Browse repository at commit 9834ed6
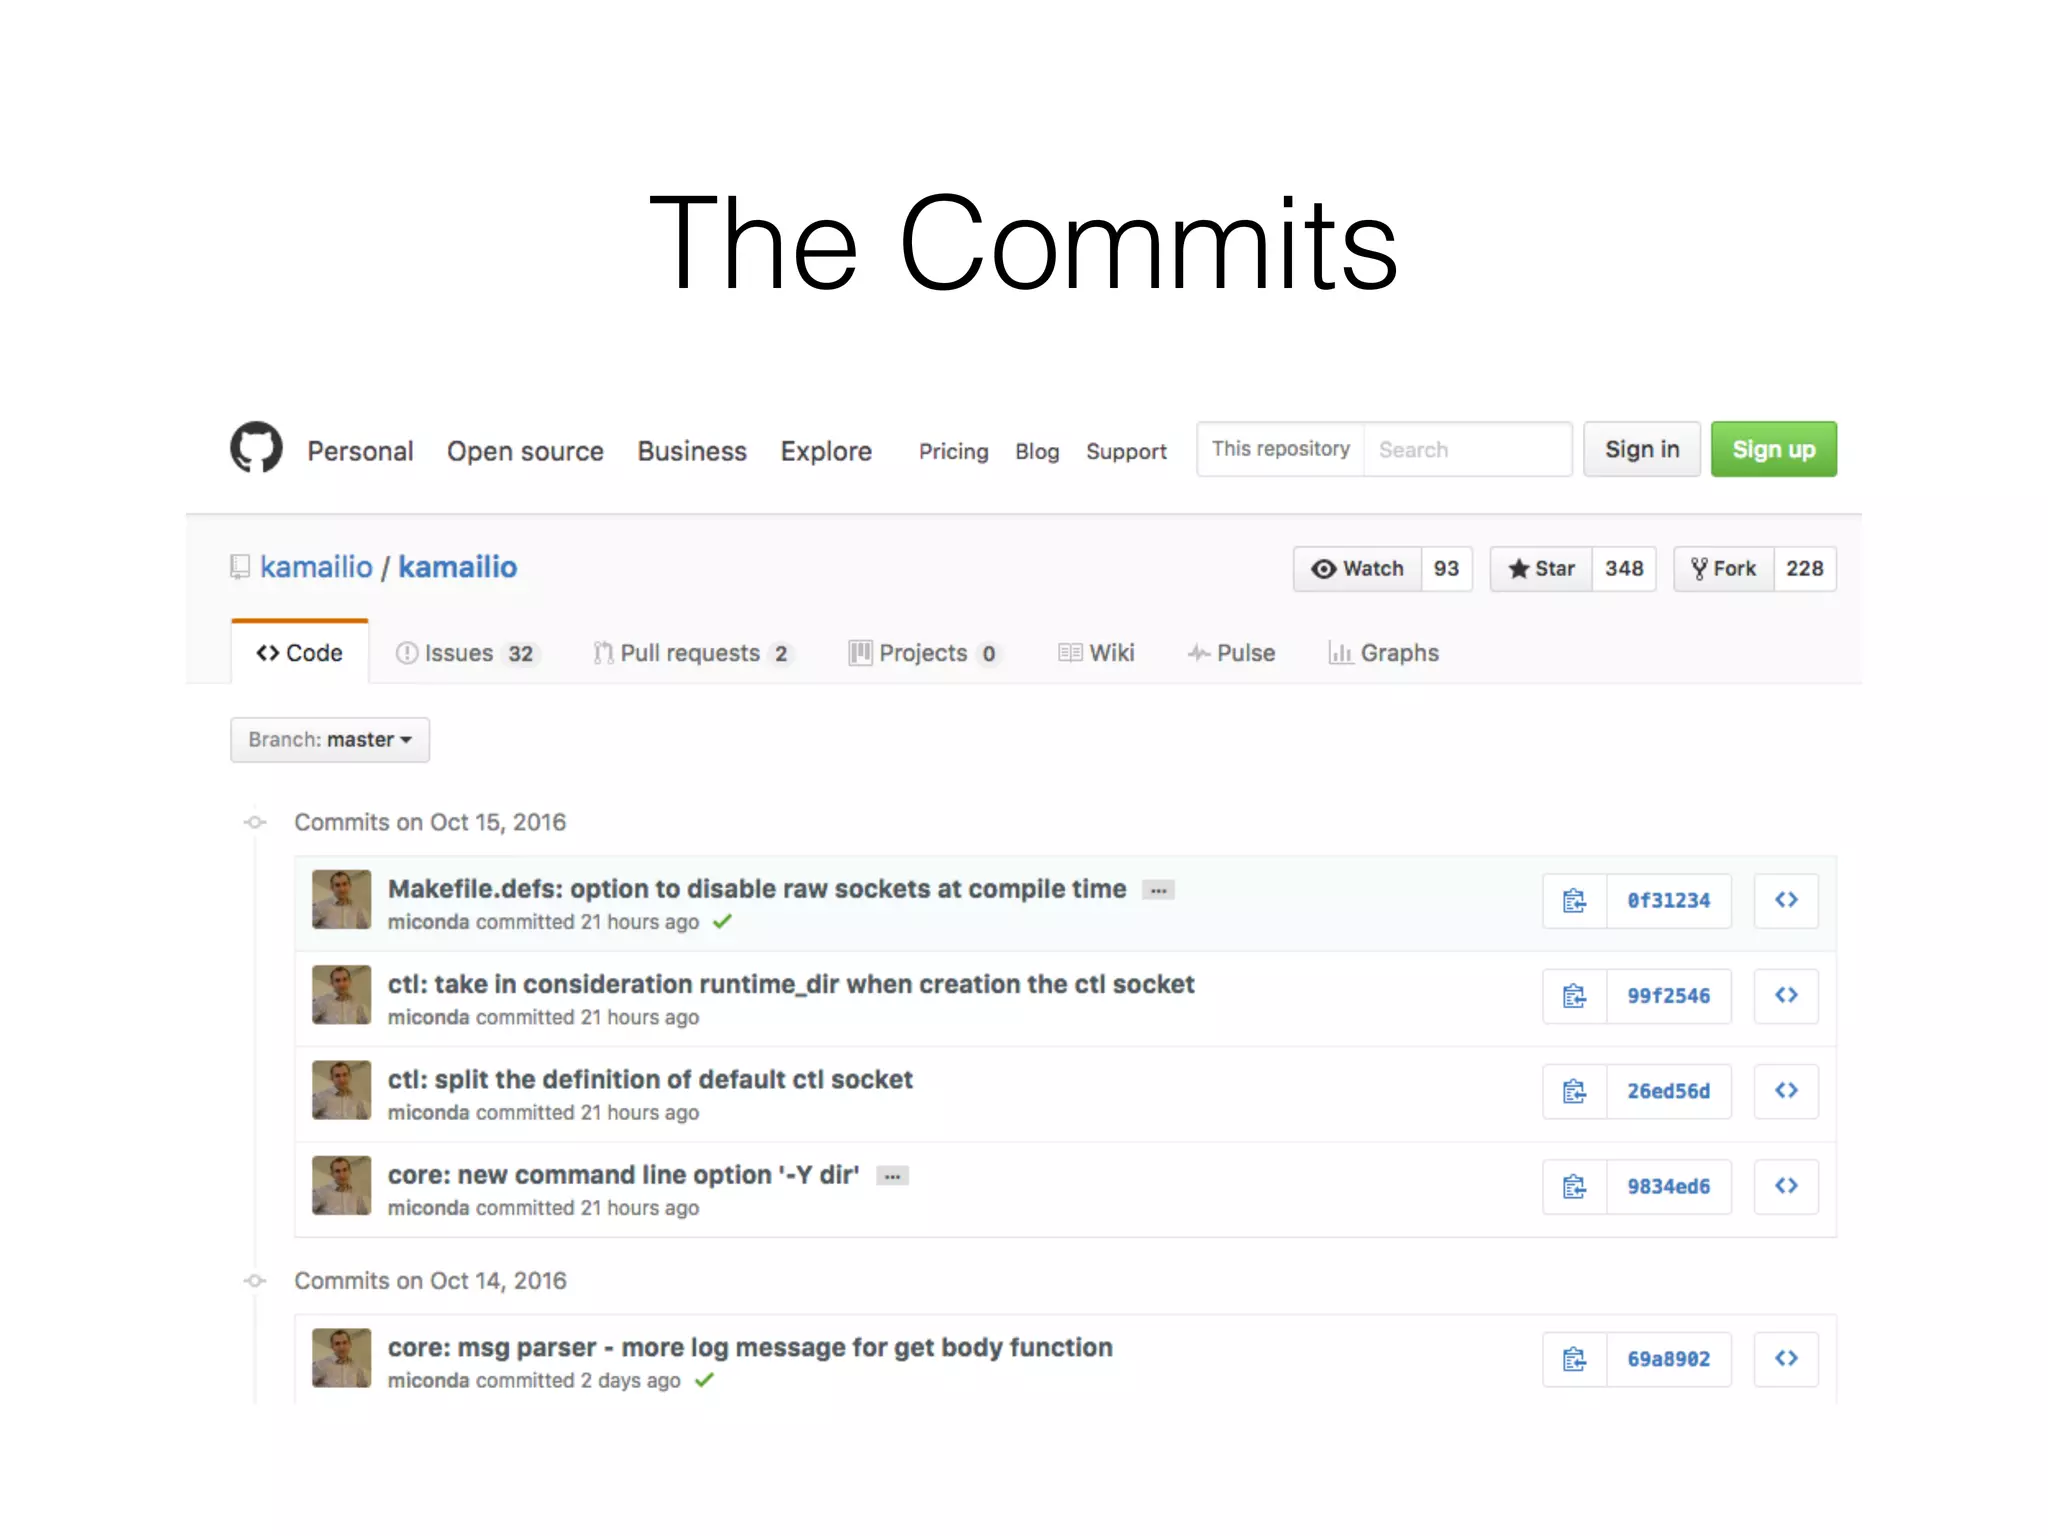This screenshot has width=2048, height=1536. (x=1786, y=1187)
